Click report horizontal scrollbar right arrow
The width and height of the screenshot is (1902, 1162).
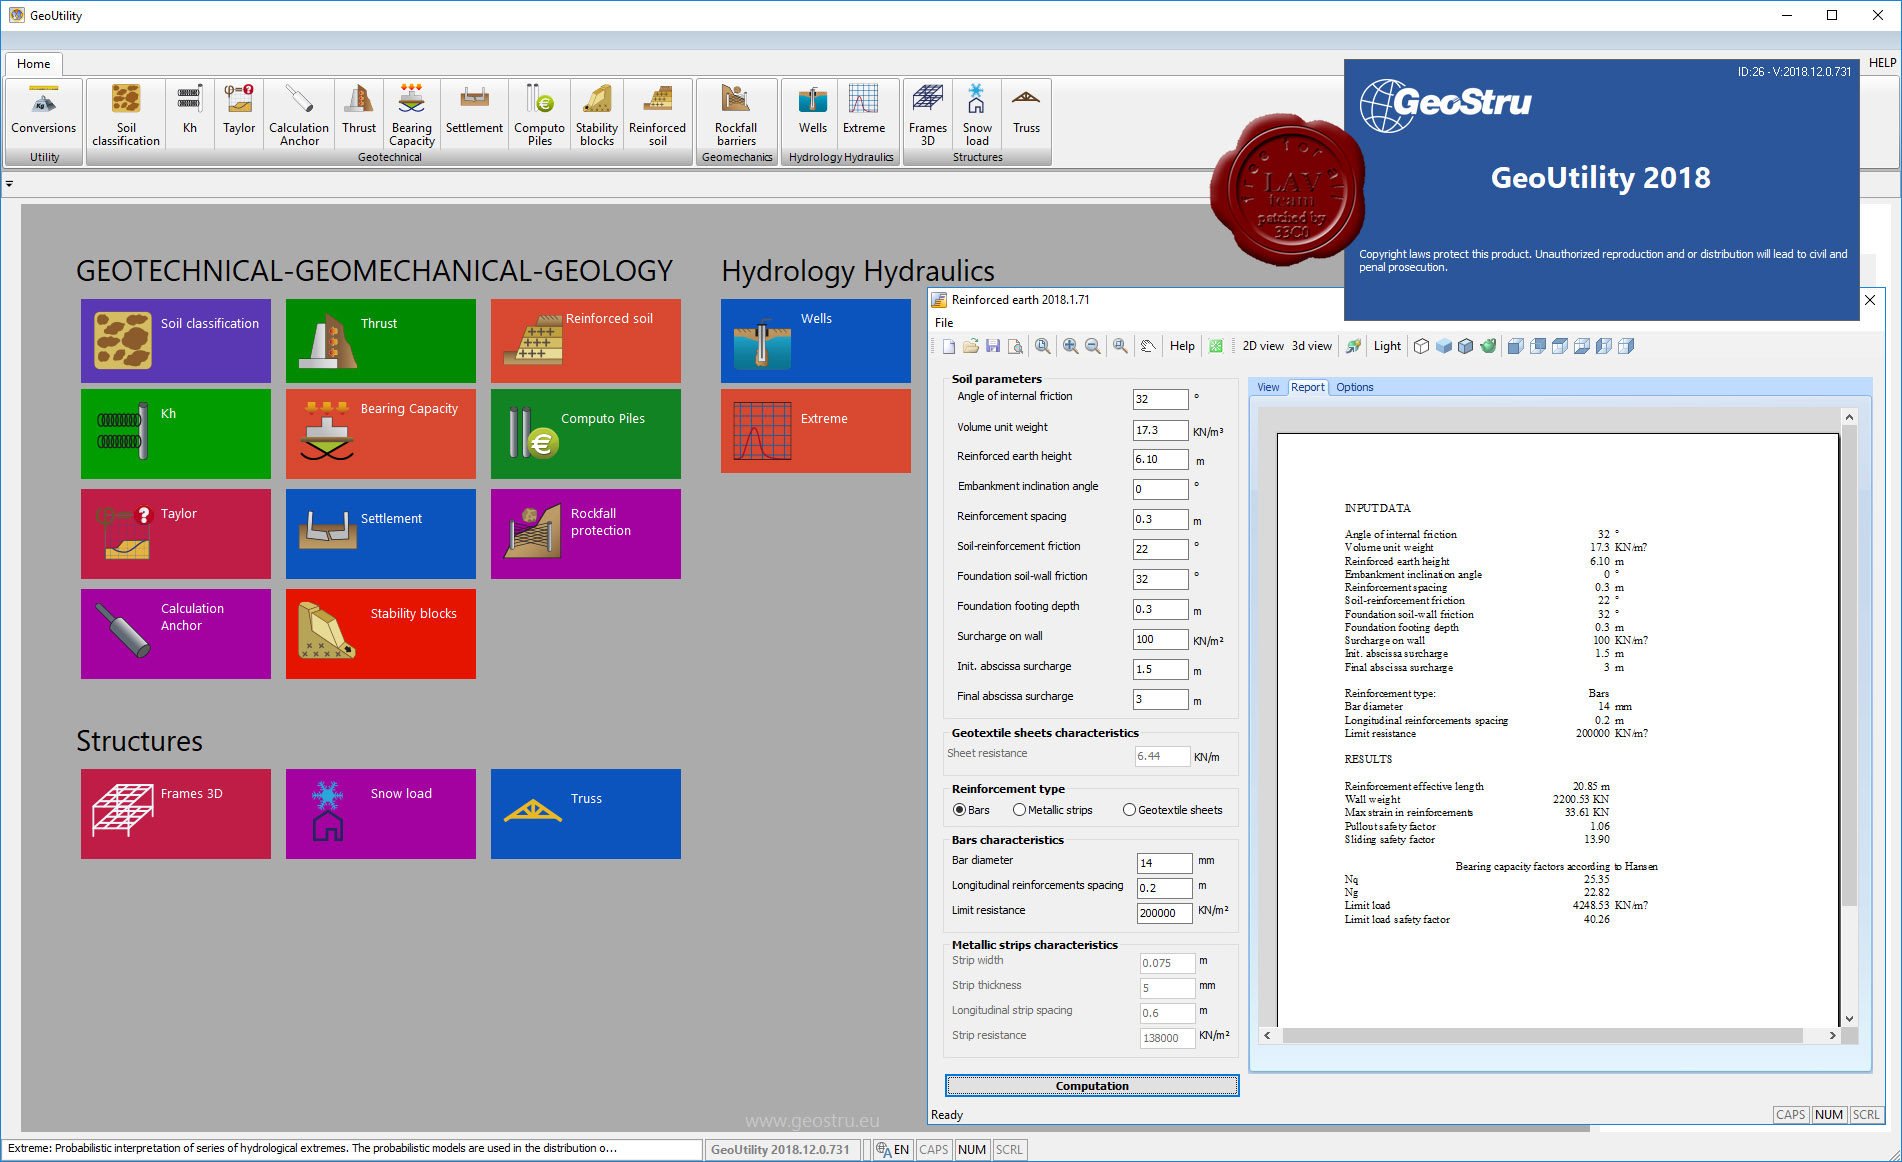coord(1832,1035)
